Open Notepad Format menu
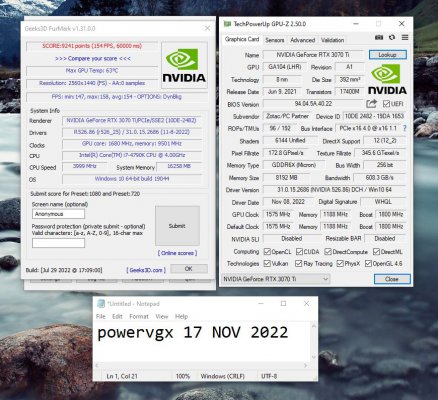 (139, 316)
